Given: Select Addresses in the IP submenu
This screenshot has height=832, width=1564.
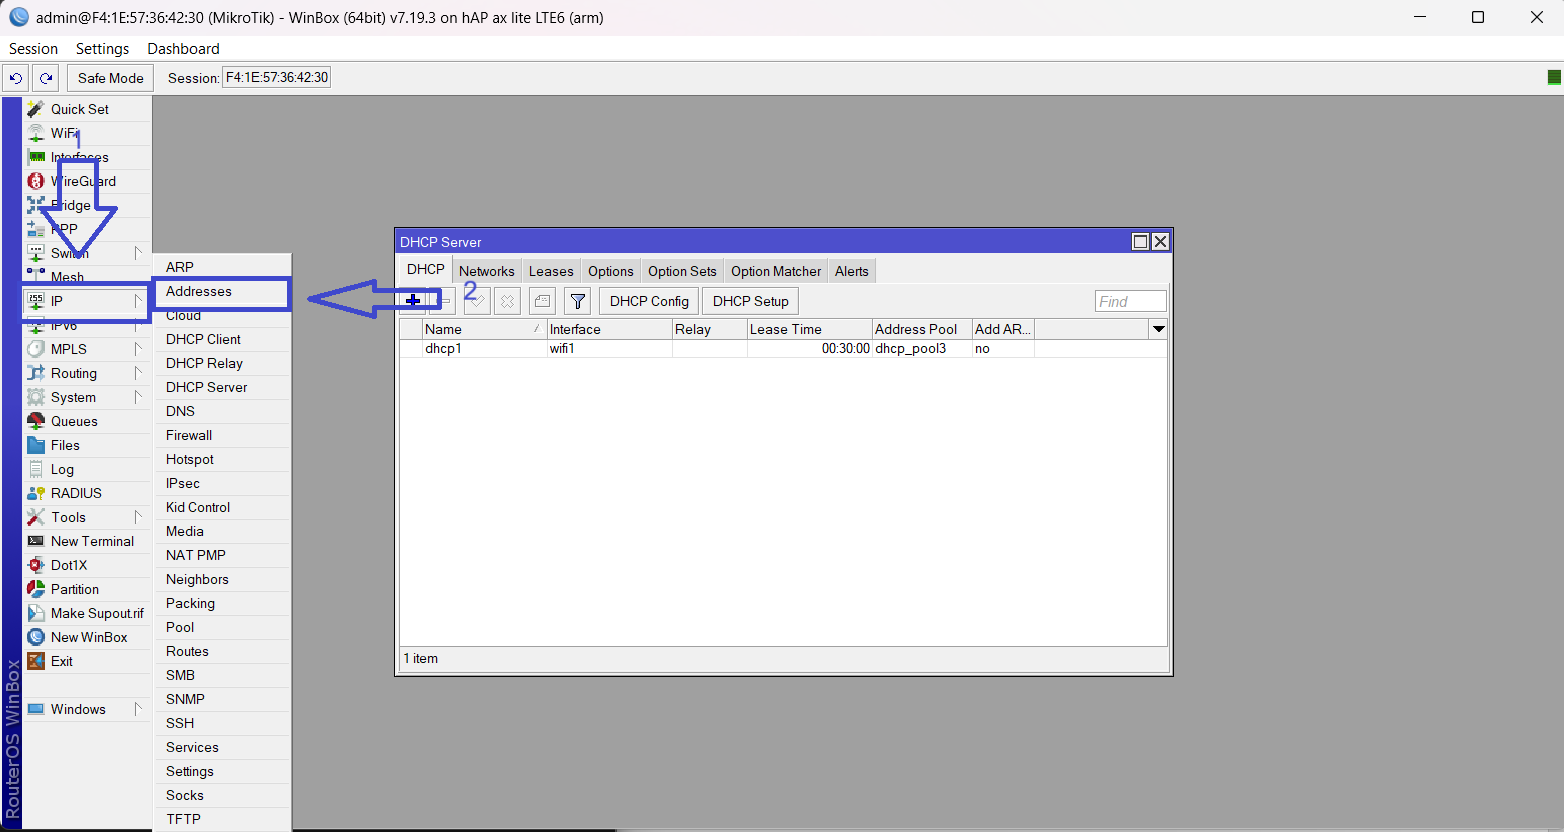Looking at the screenshot, I should [x=222, y=291].
